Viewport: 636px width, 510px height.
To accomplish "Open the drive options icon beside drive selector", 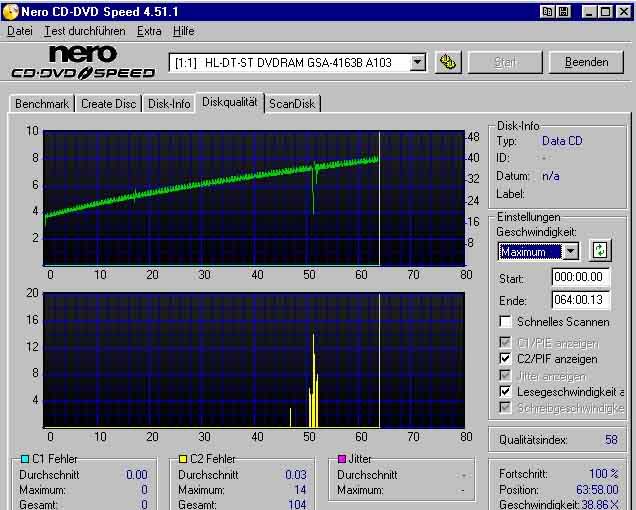I will [449, 62].
